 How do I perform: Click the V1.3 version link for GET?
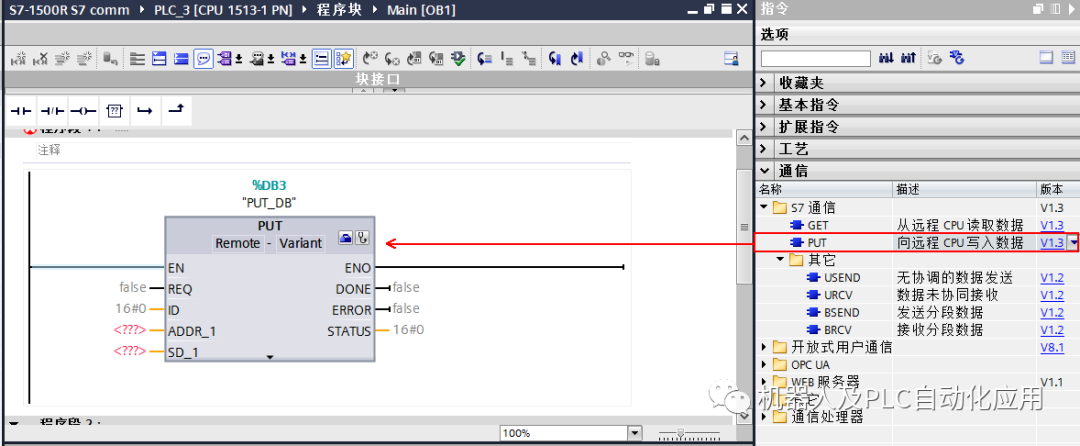coord(1052,225)
